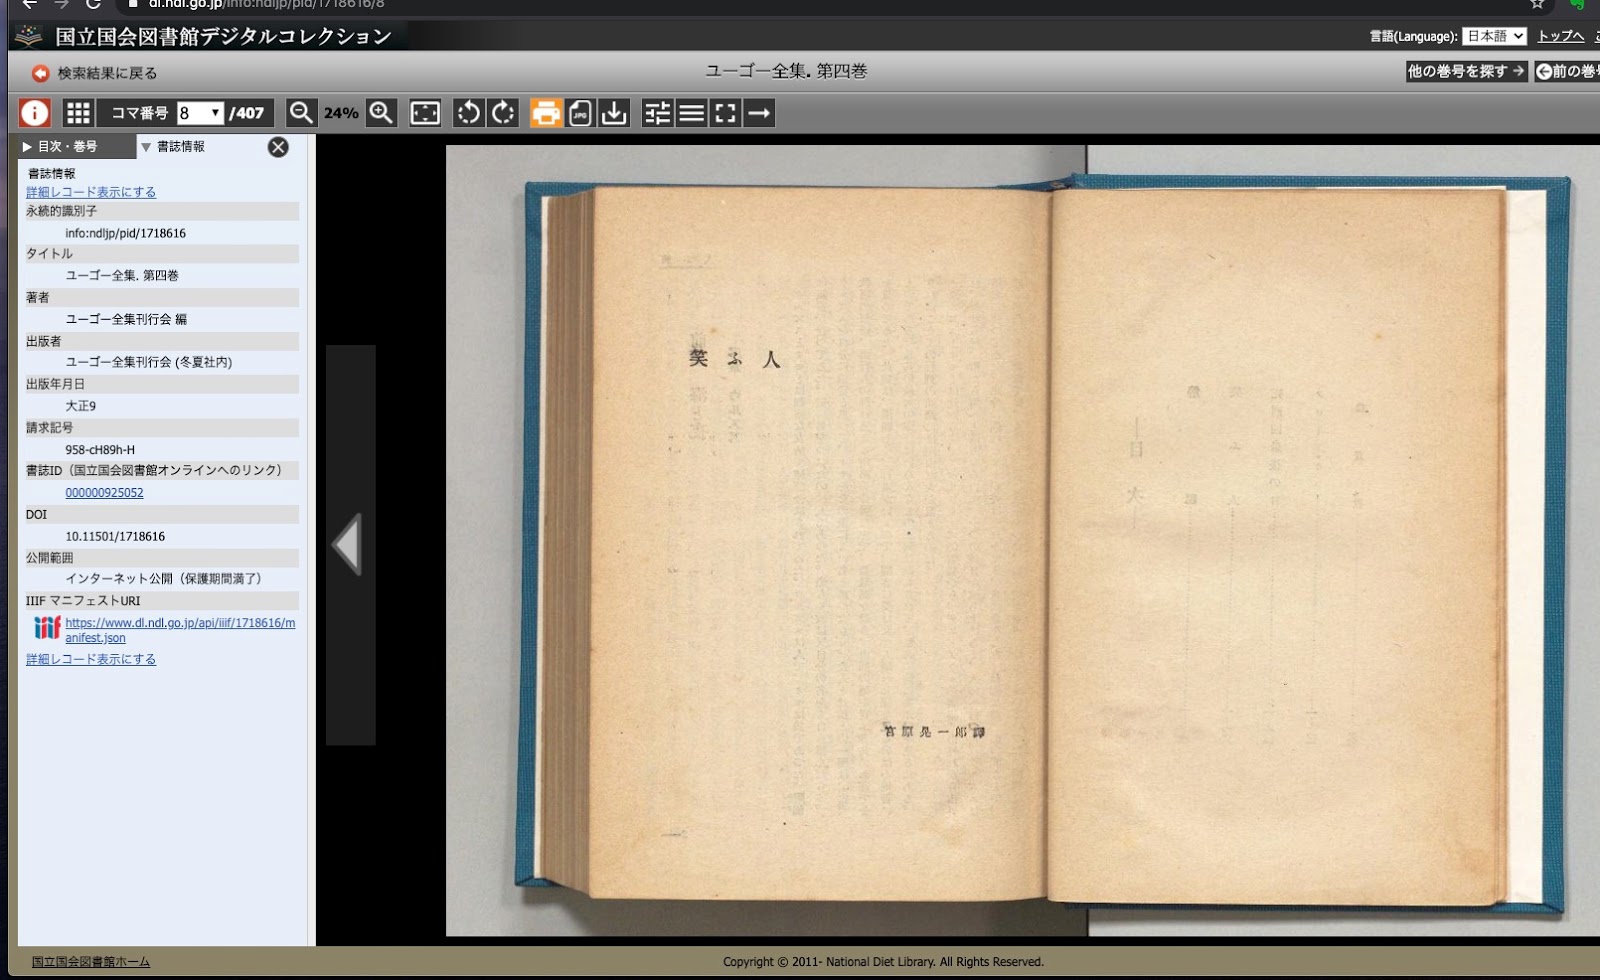This screenshot has width=1600, height=980.
Task: Click the page heading ユーゴー全集. 第四巻
Action: 786,71
